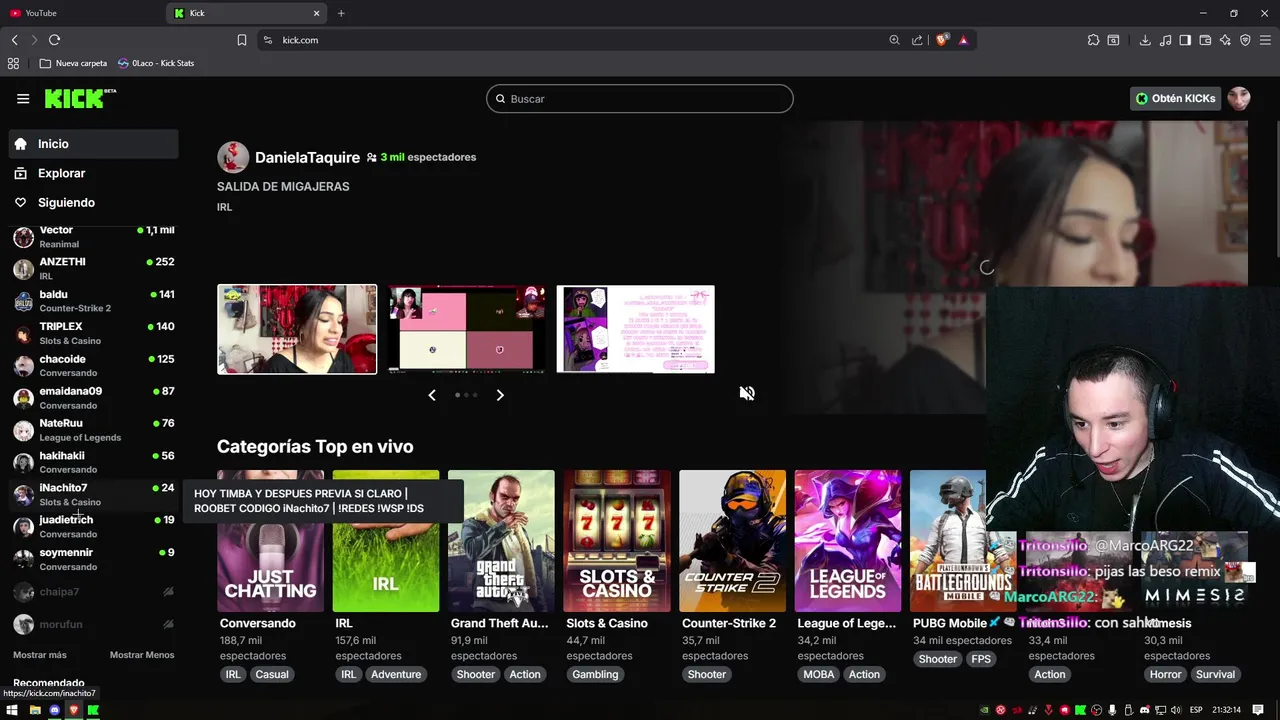Open the browser downloads icon
This screenshot has width=1280, height=720.
click(1145, 40)
